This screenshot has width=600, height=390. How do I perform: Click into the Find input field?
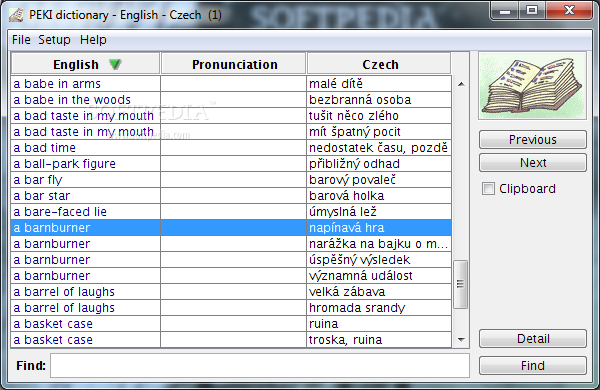pos(260,366)
